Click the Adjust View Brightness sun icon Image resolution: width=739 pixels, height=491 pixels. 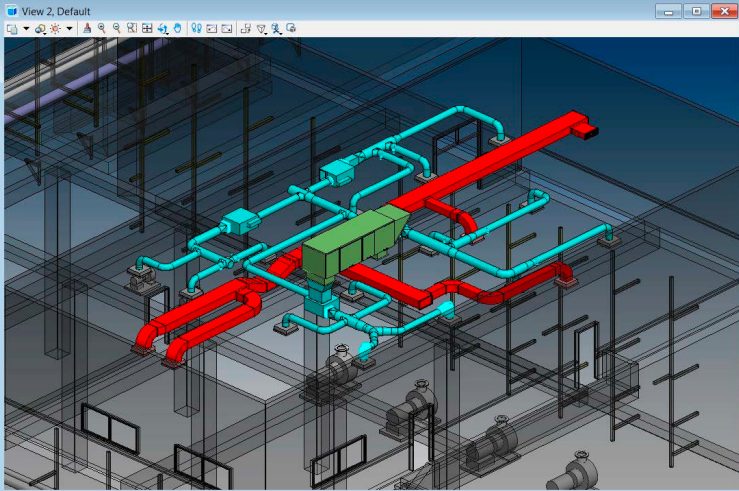click(x=55, y=28)
